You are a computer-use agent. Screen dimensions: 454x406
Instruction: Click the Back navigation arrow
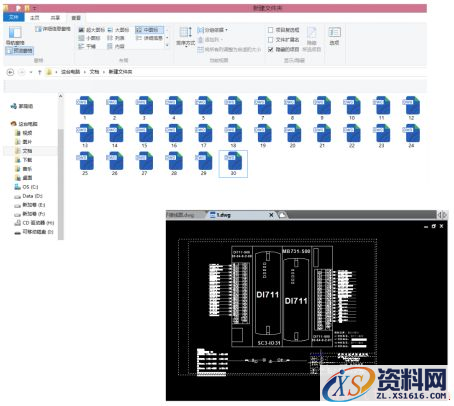tap(10, 72)
